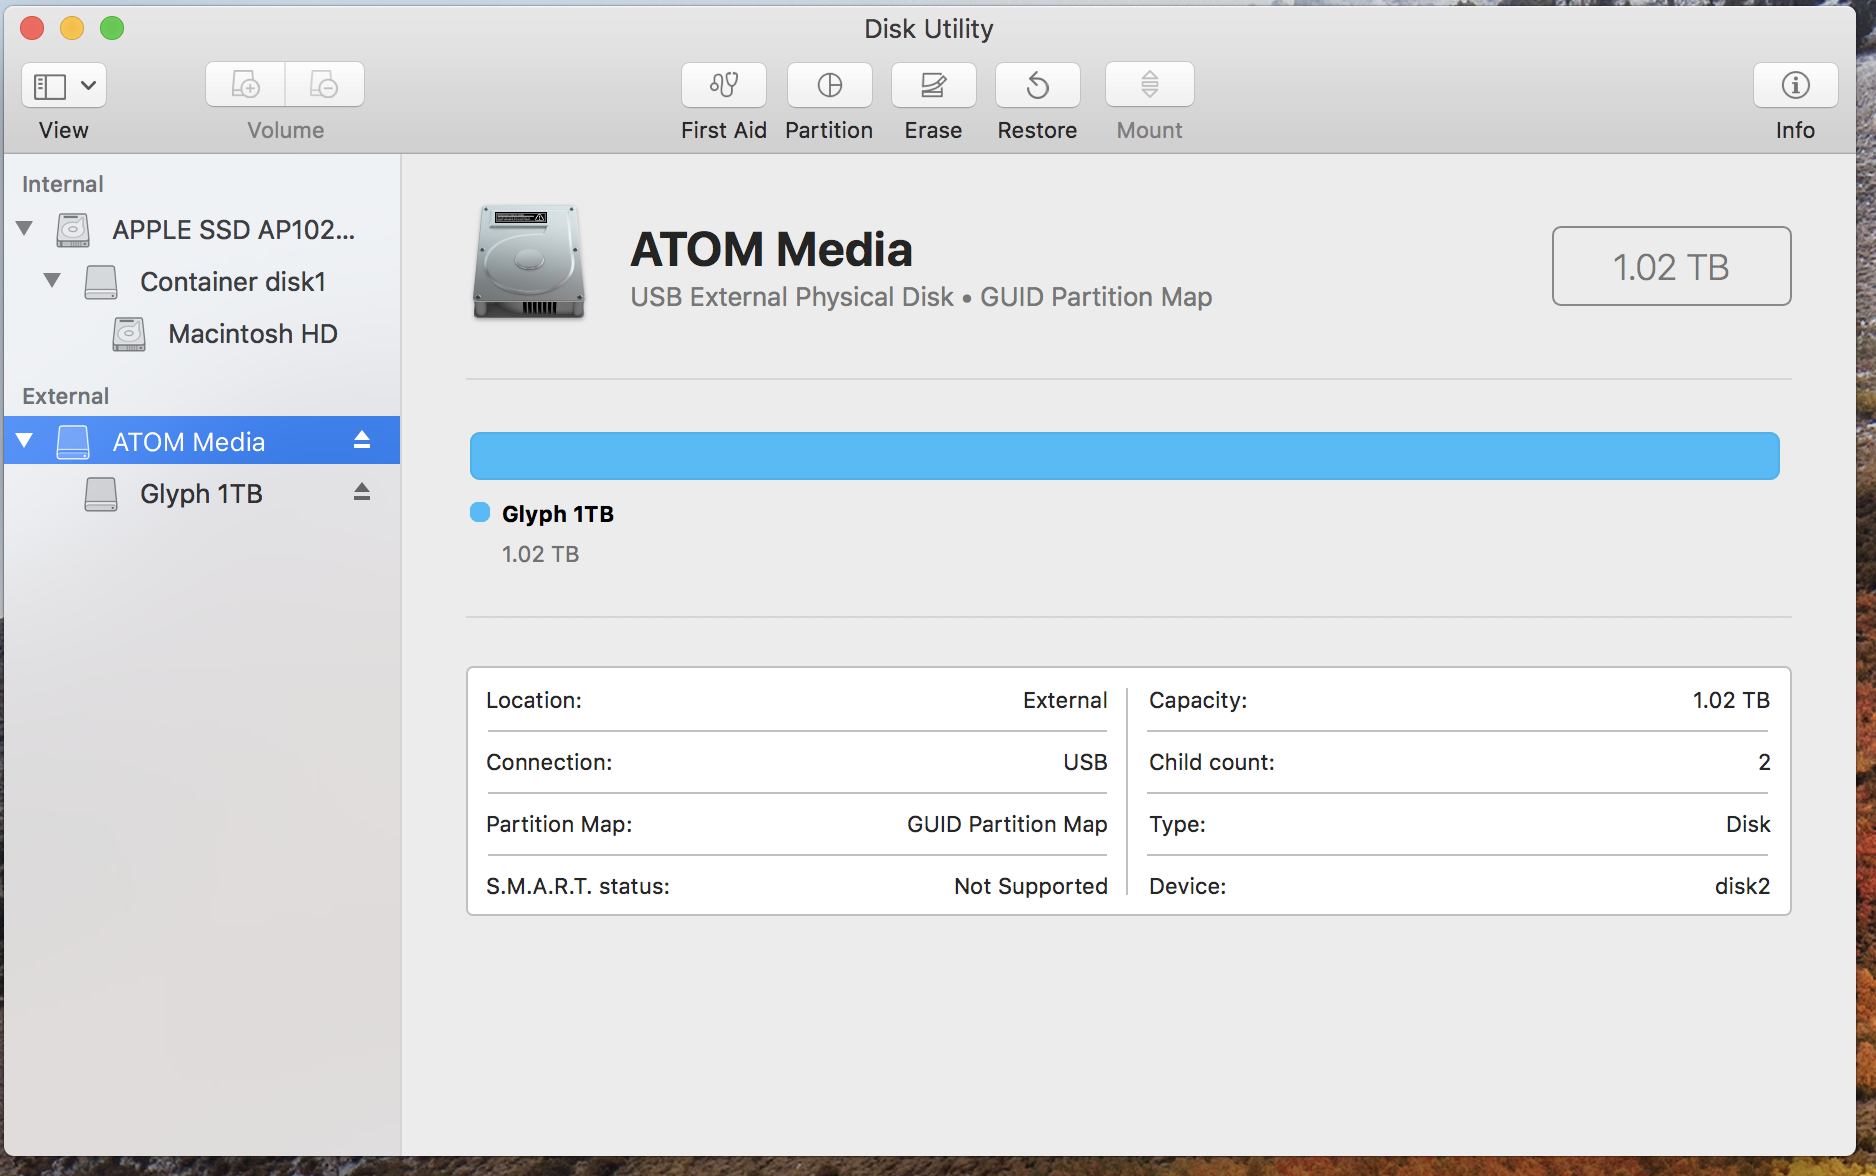Click the 'Partition Map:' label
This screenshot has width=1876, height=1176.
click(559, 825)
